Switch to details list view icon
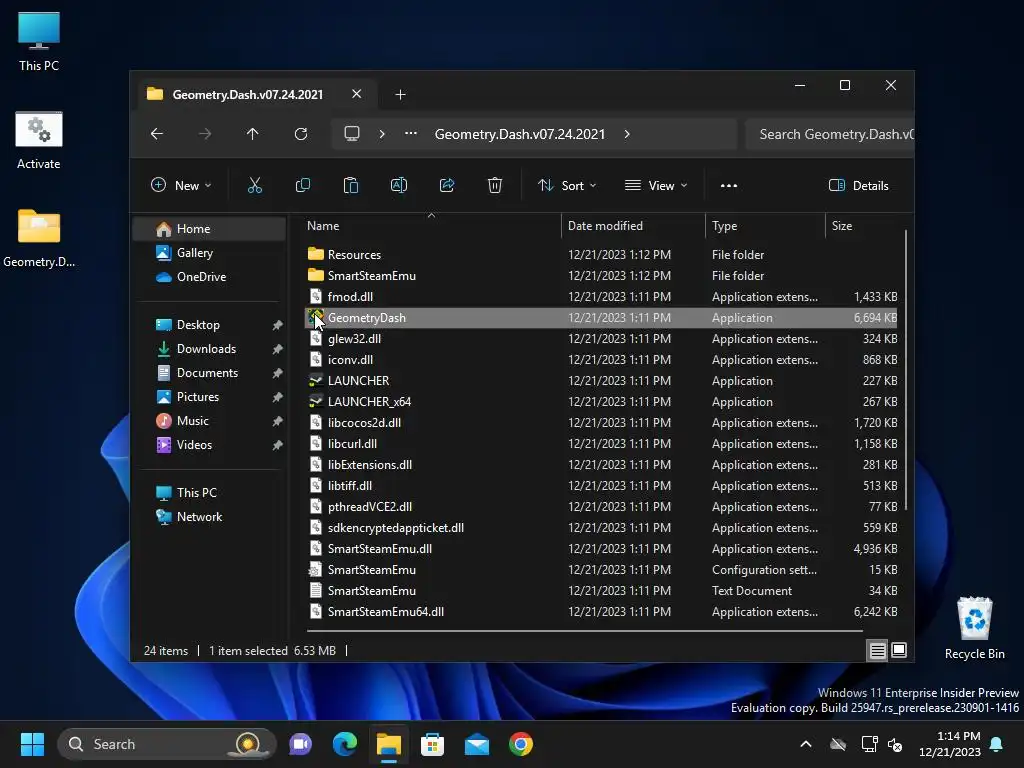The width and height of the screenshot is (1024, 768). [x=877, y=650]
